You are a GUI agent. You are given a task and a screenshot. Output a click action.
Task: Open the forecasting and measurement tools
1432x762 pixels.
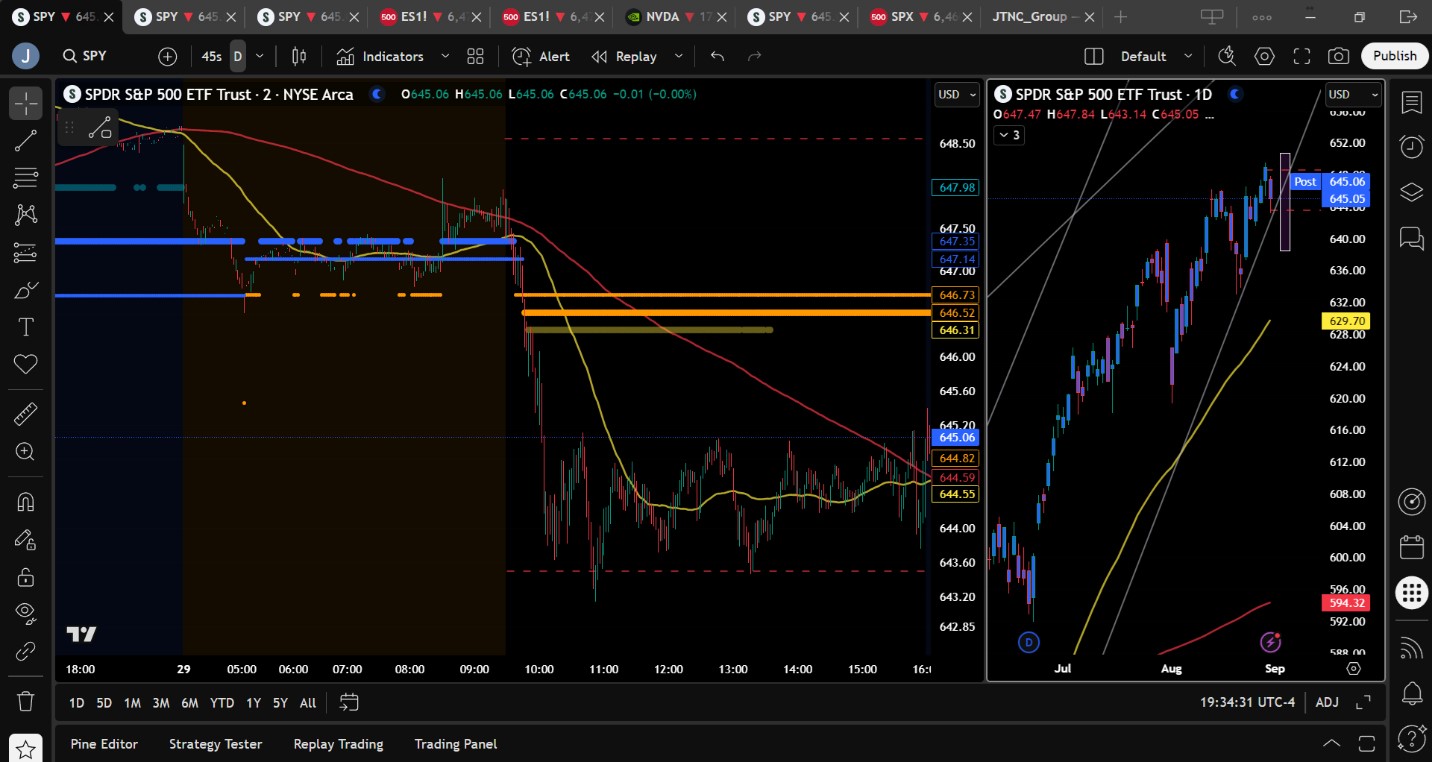(26, 253)
